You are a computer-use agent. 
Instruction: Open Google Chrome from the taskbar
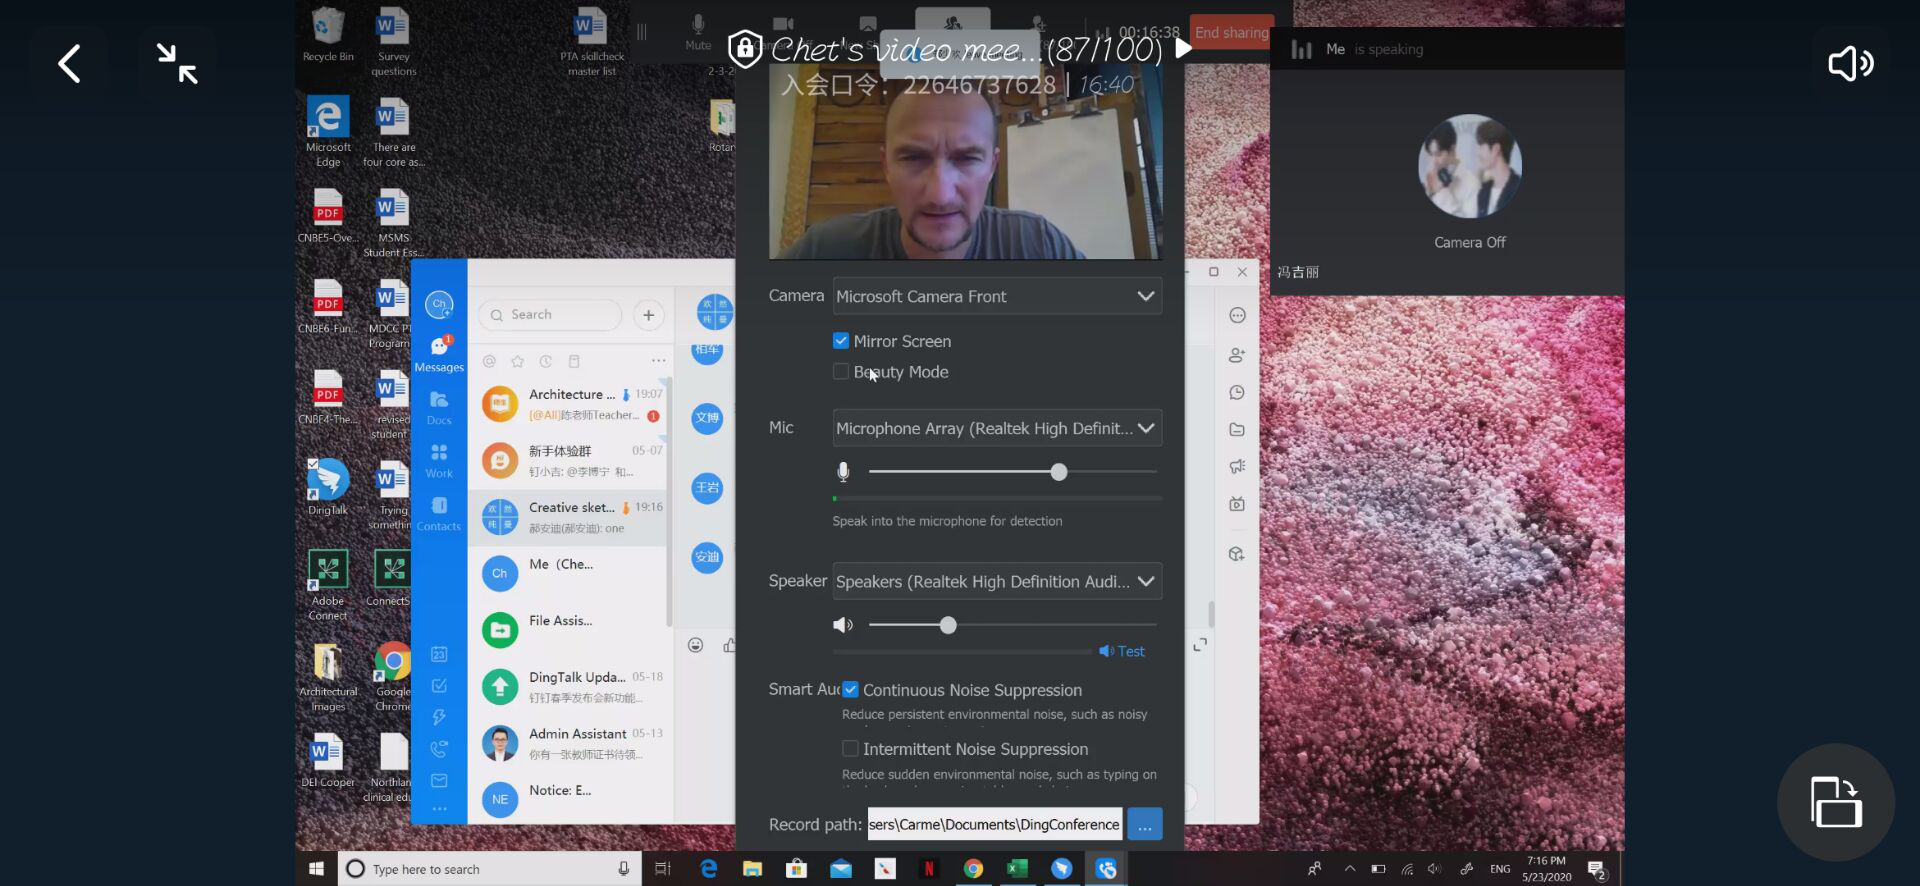(973, 869)
